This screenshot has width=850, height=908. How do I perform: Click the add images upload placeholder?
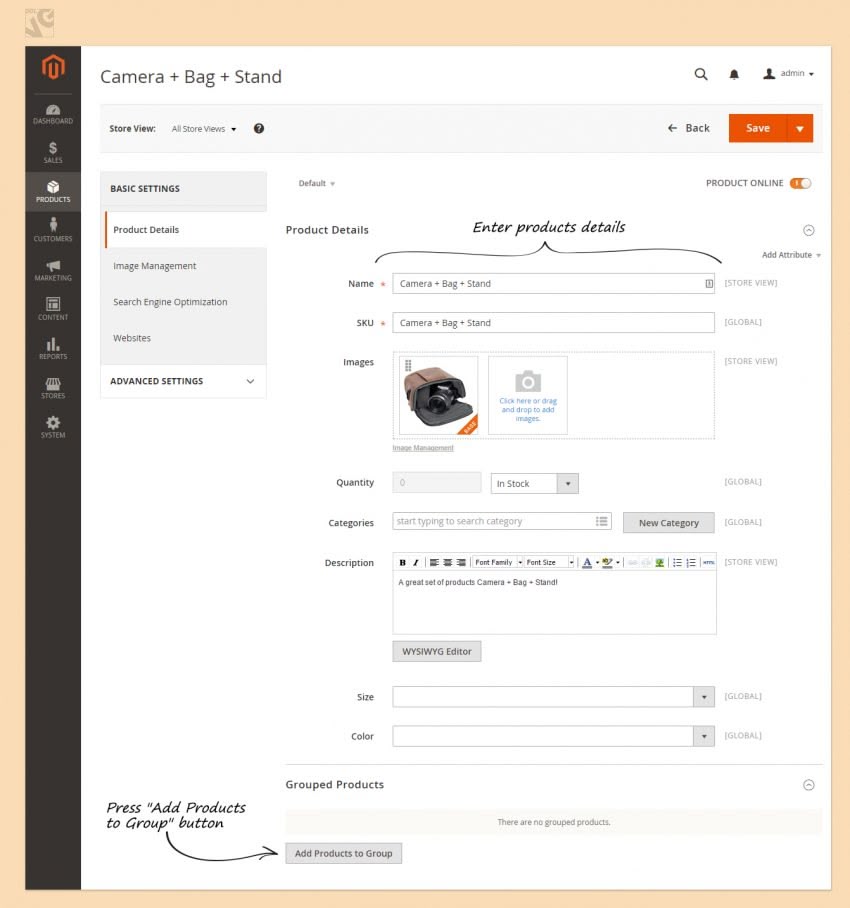click(527, 396)
